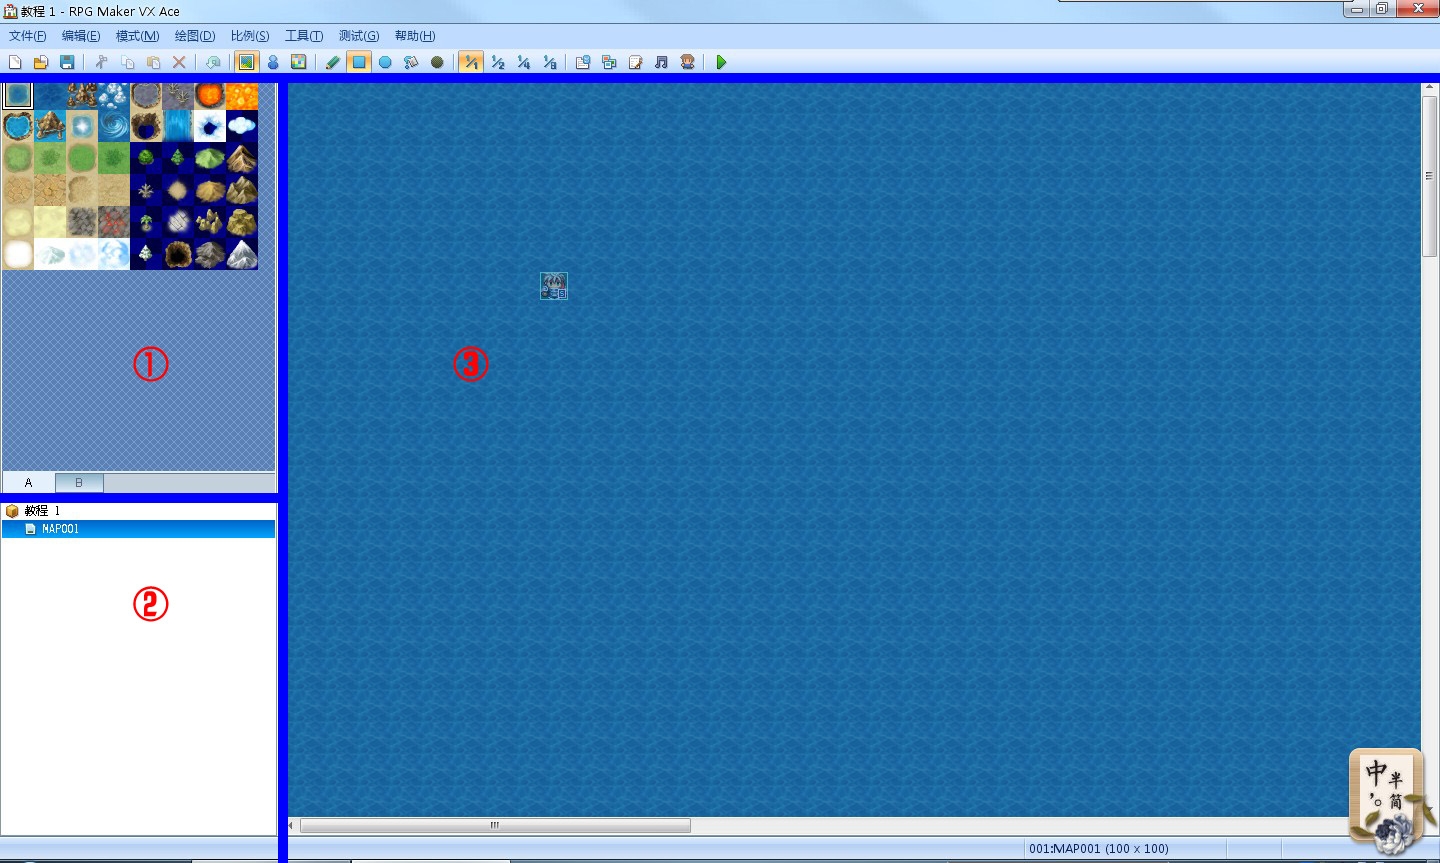Set map zoom scale to 1/8

(x=550, y=62)
